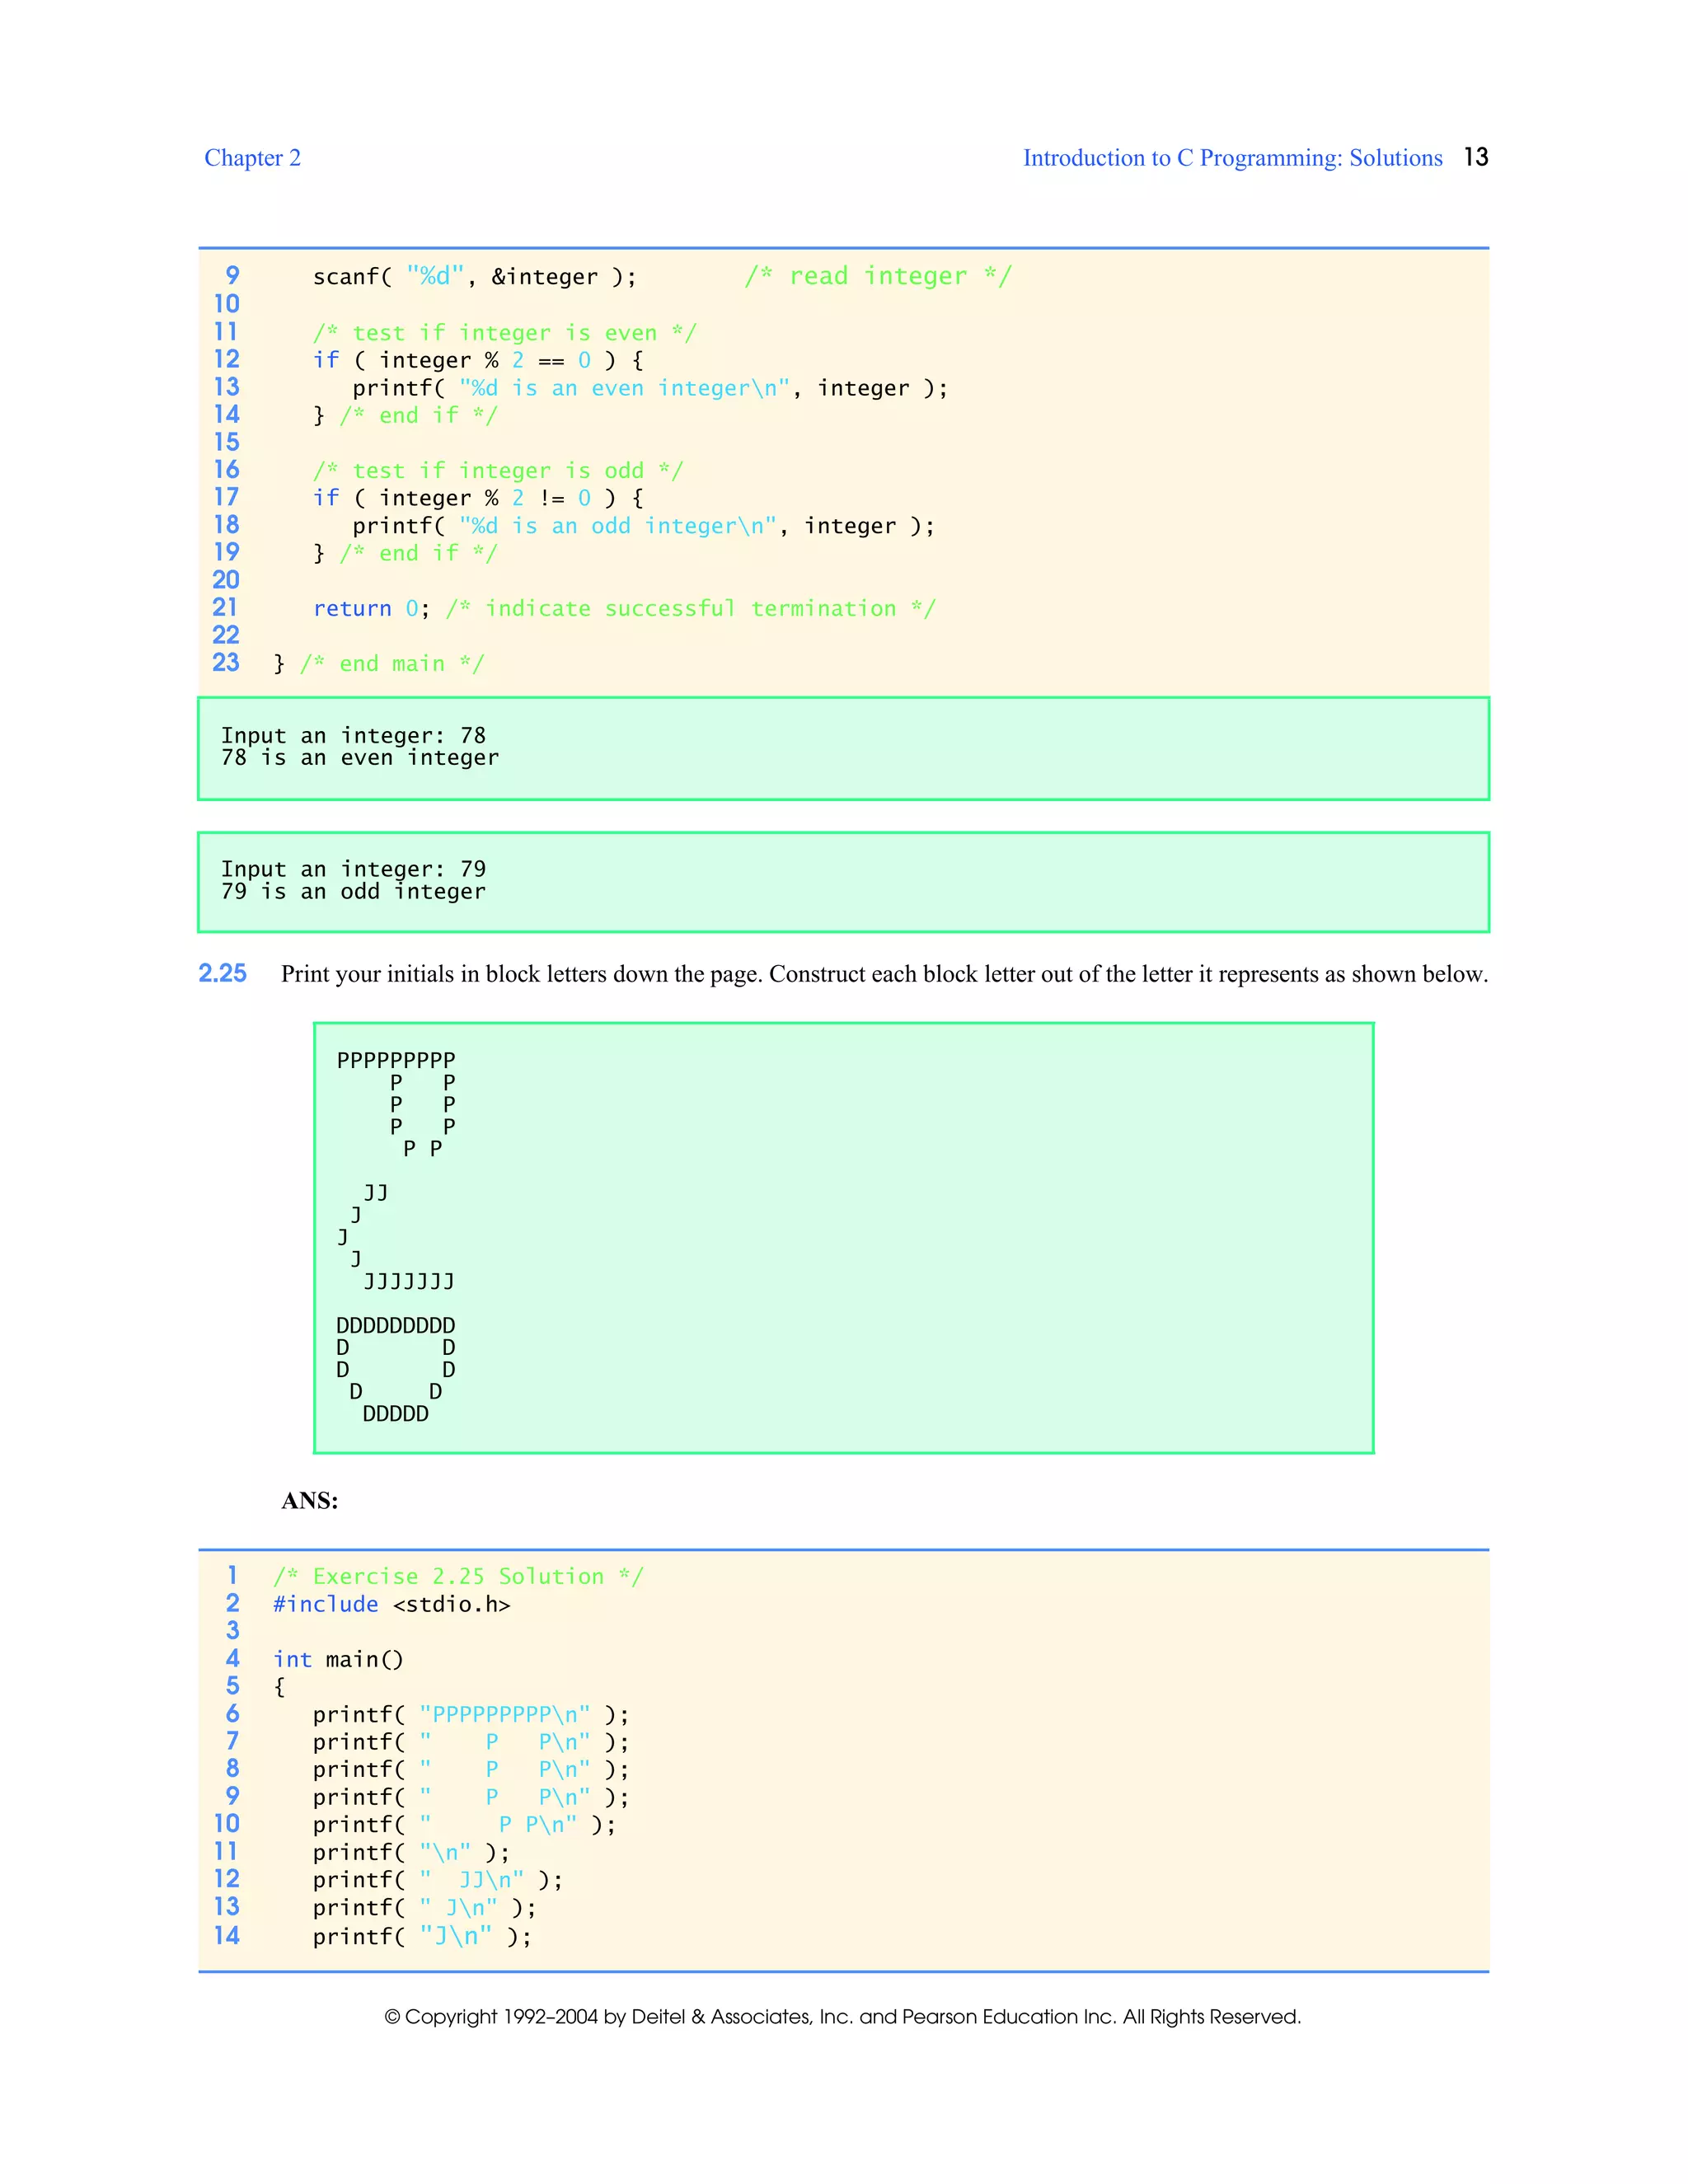Screen dimensions: 1688x2184
Task: Click the '79 is an odd integer' output
Action: pos(353,892)
